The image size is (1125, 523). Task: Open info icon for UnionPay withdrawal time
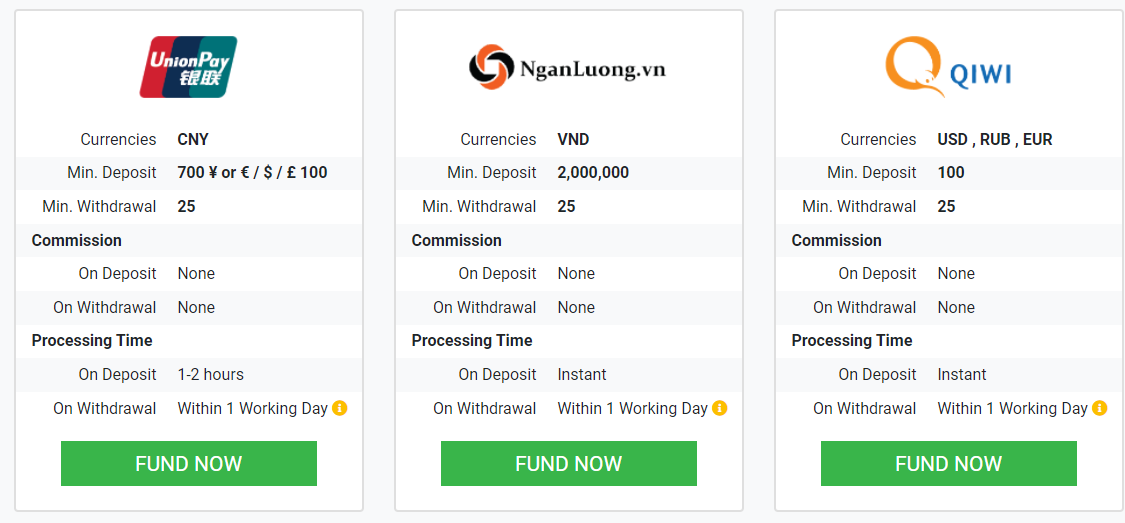click(x=340, y=408)
